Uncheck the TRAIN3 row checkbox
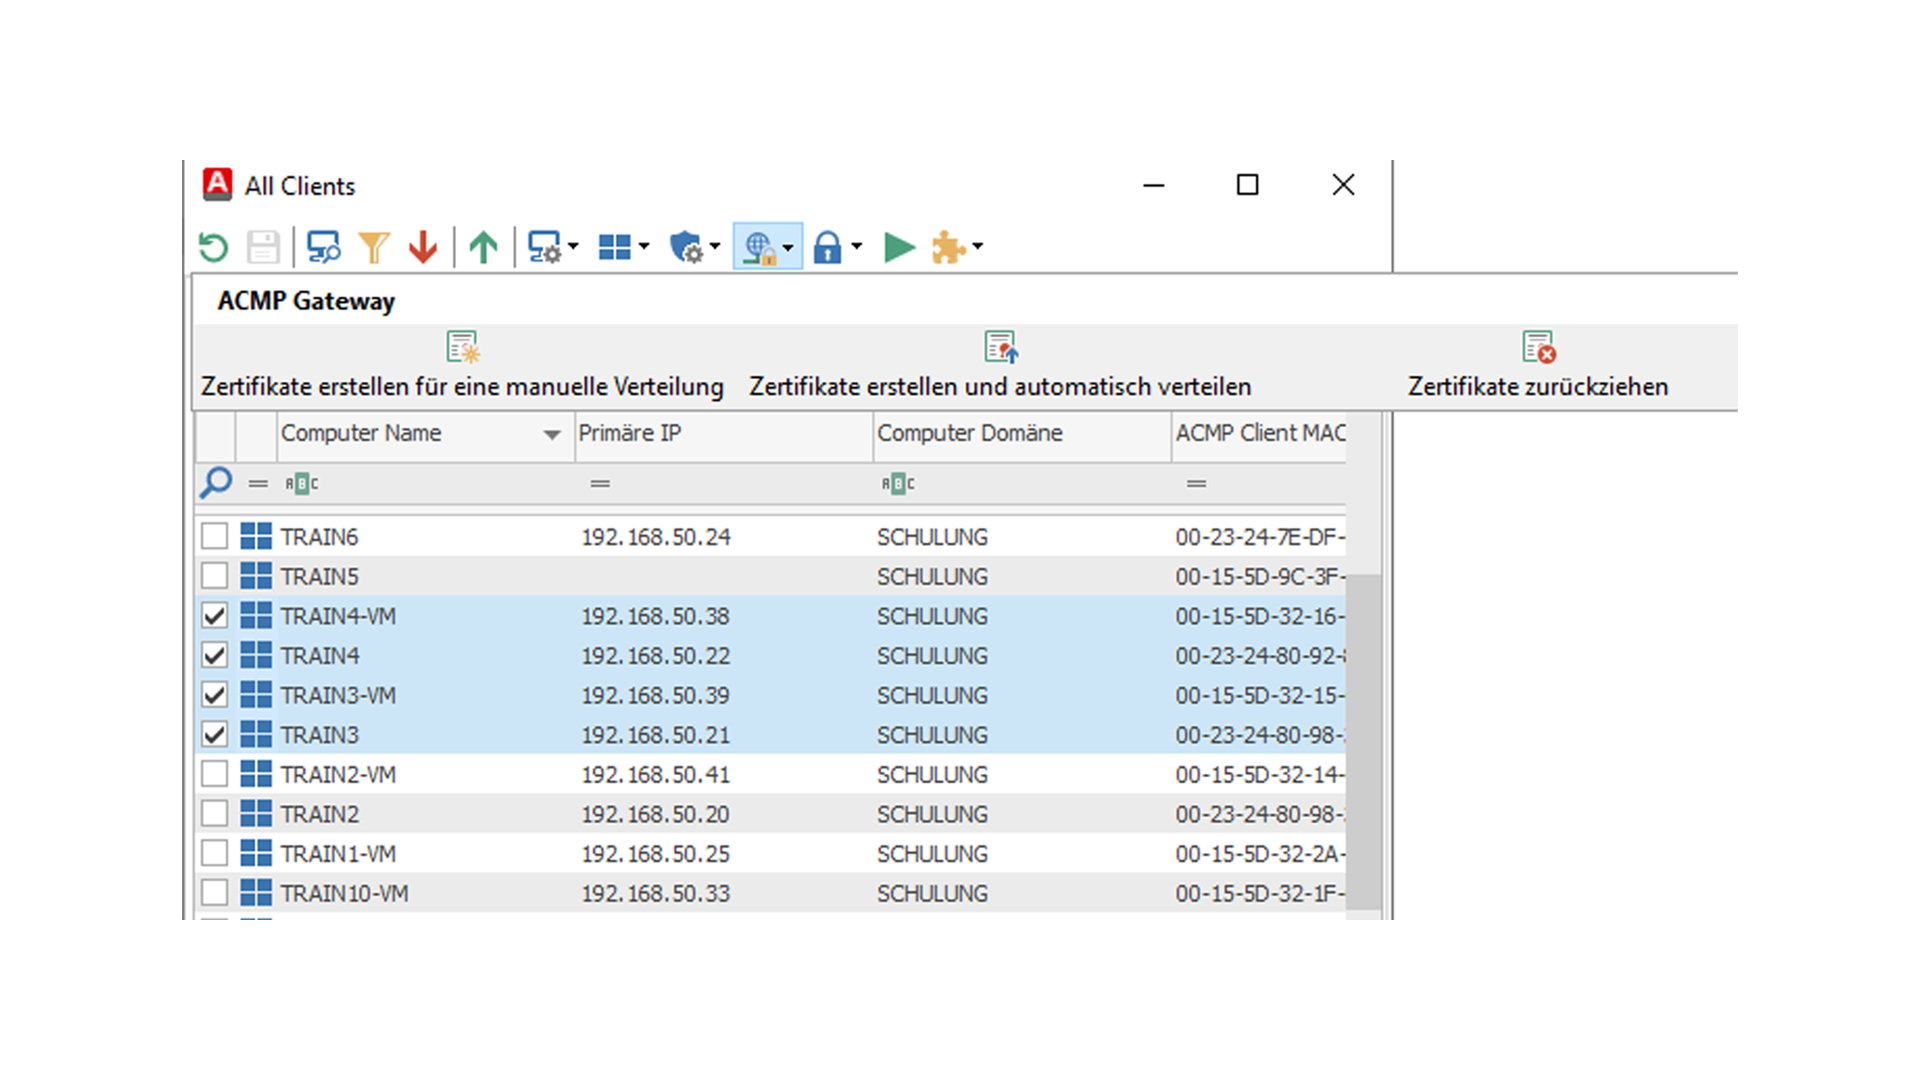This screenshot has height=1080, width=1920. coord(214,734)
